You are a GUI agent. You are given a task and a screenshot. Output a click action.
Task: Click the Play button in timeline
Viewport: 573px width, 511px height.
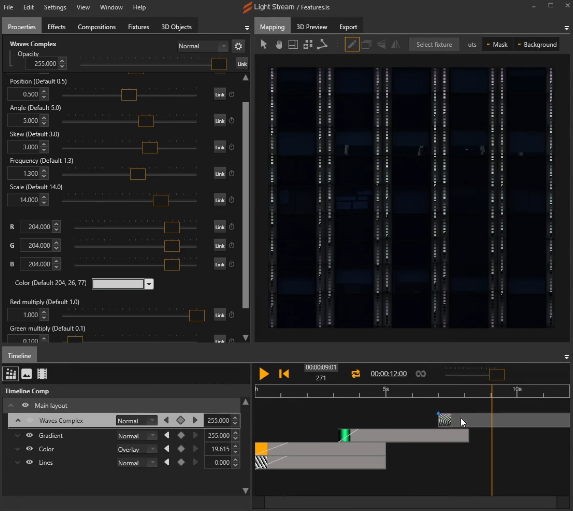click(x=264, y=374)
